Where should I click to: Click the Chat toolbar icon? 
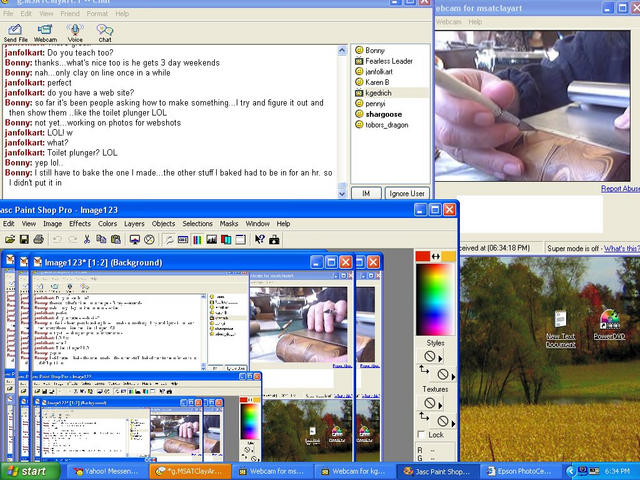tap(105, 33)
